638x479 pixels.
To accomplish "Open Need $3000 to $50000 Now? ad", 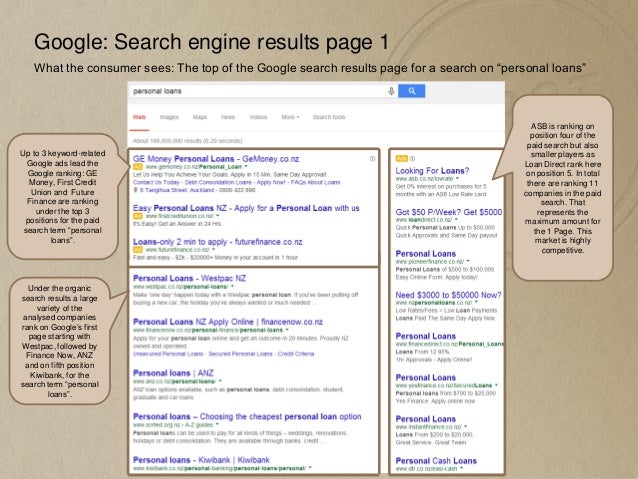I will click(x=448, y=295).
